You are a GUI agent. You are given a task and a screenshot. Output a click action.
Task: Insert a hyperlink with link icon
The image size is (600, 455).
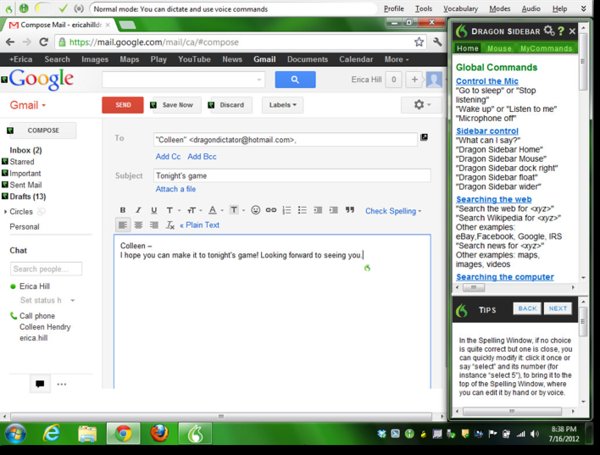pos(271,210)
